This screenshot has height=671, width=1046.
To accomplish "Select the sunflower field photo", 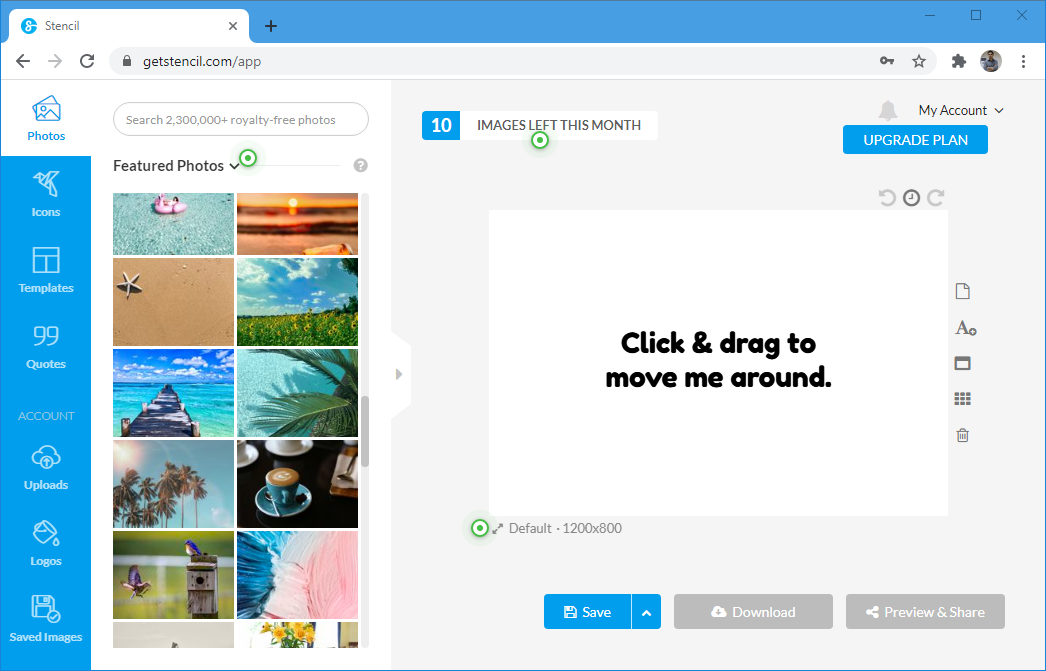I will [x=298, y=302].
